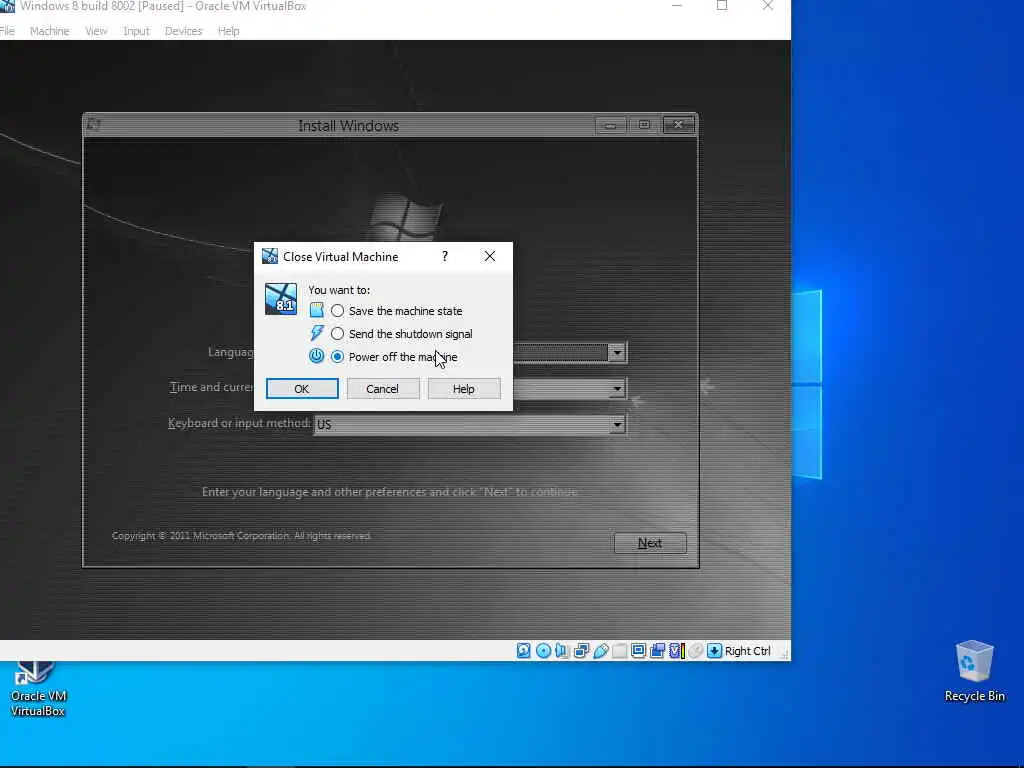
Task: Click the VirtualBox window resize grip
Action: tap(784, 654)
